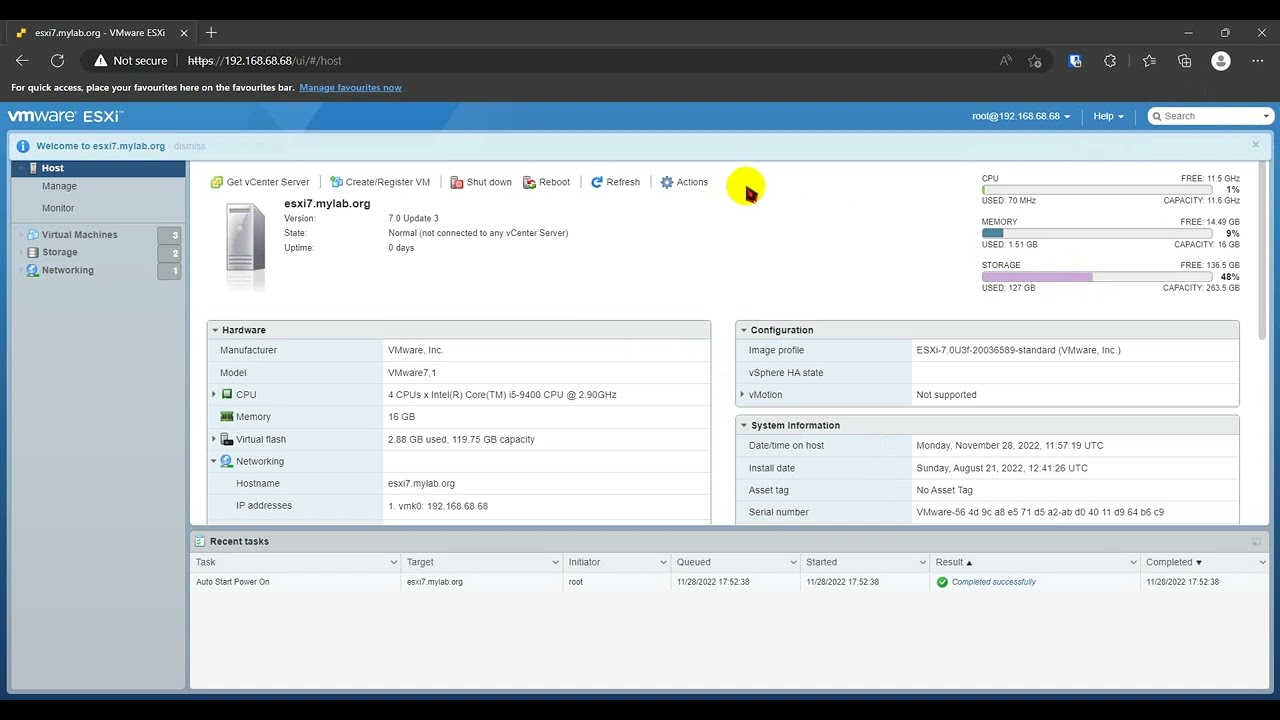Open Storage in navigator

(59, 252)
